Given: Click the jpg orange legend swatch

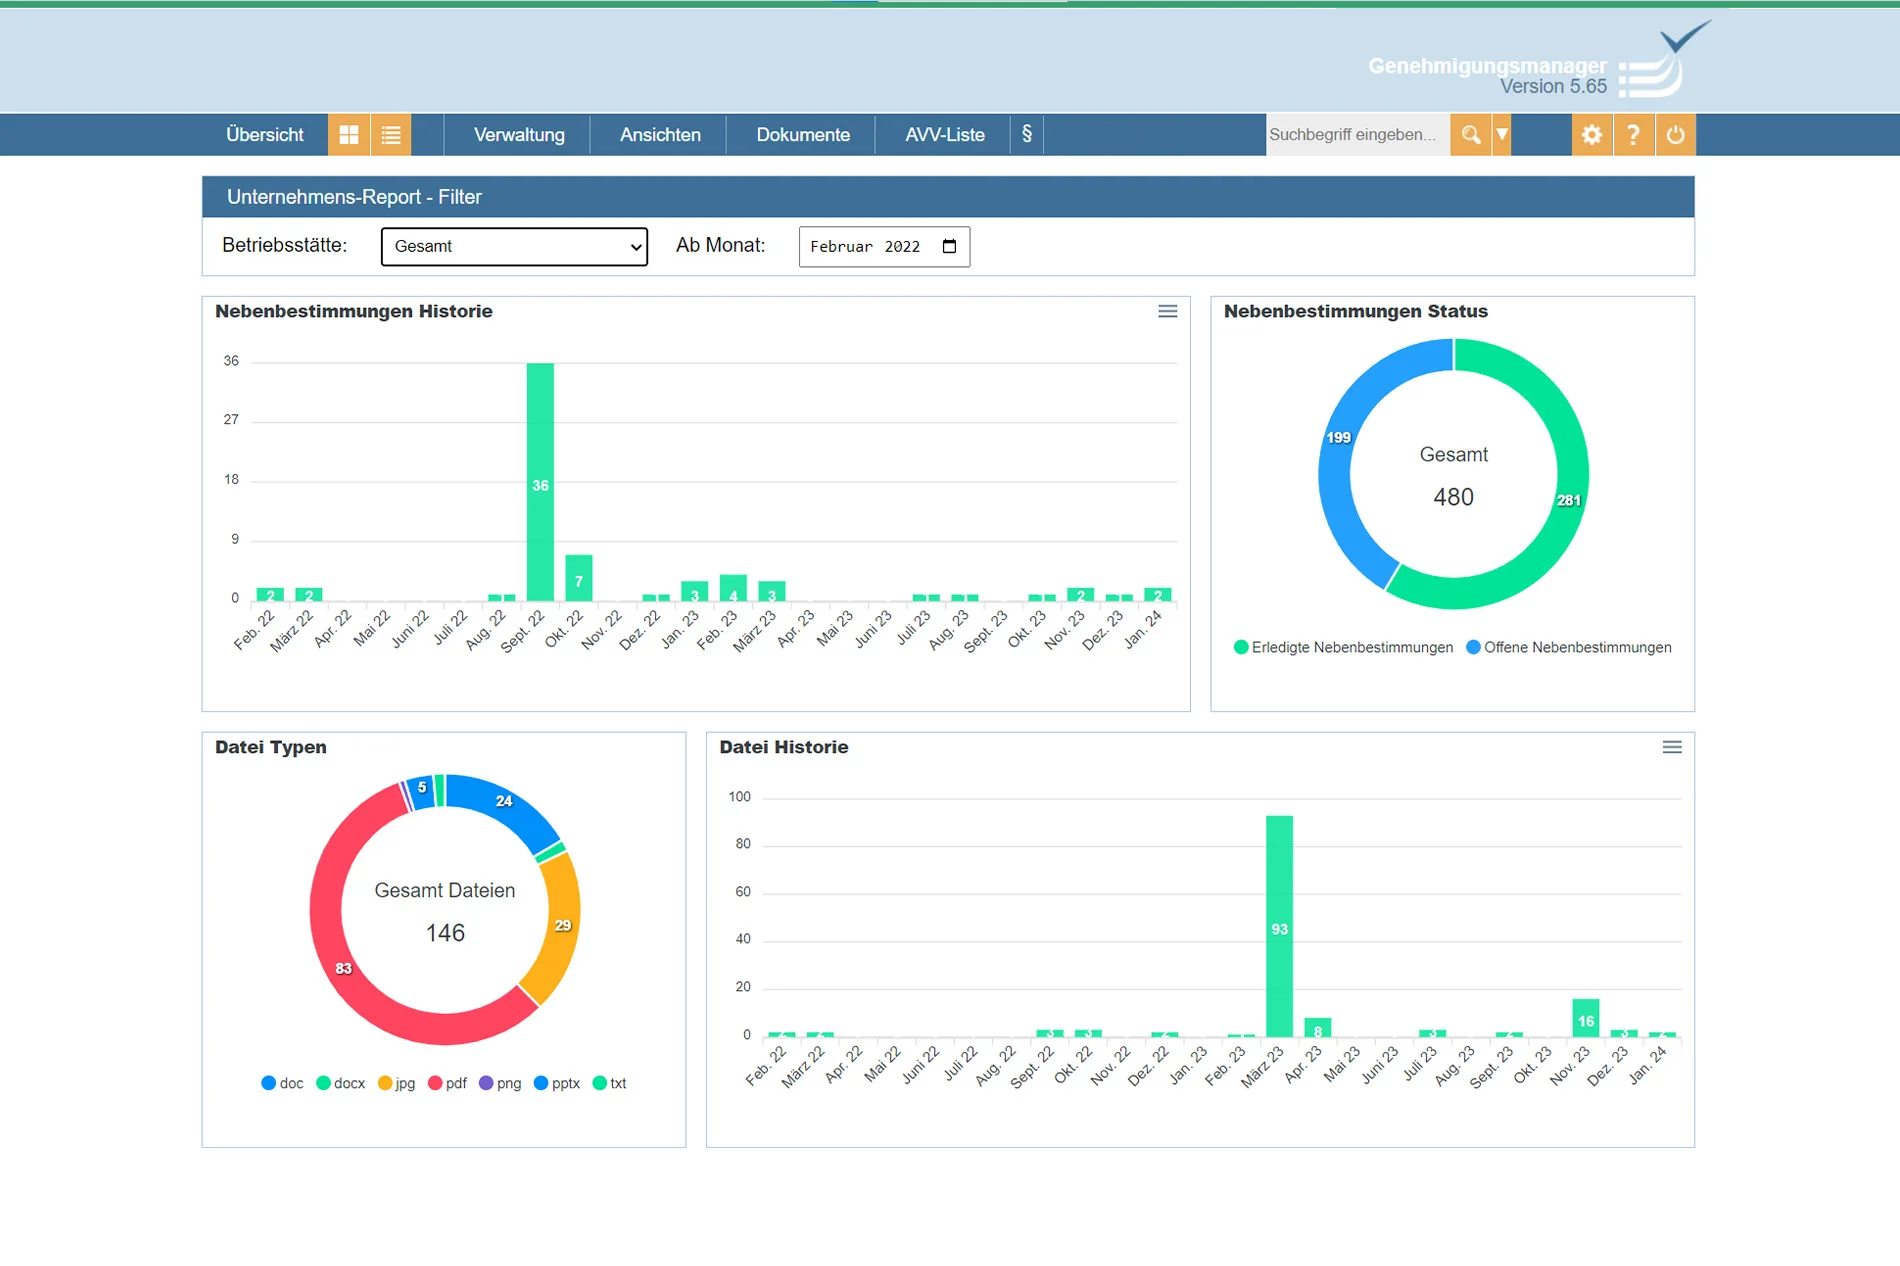Looking at the screenshot, I should (385, 1084).
